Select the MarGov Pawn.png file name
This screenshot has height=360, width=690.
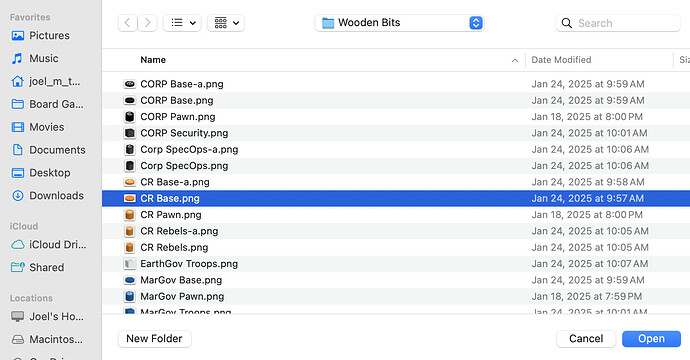tap(182, 296)
